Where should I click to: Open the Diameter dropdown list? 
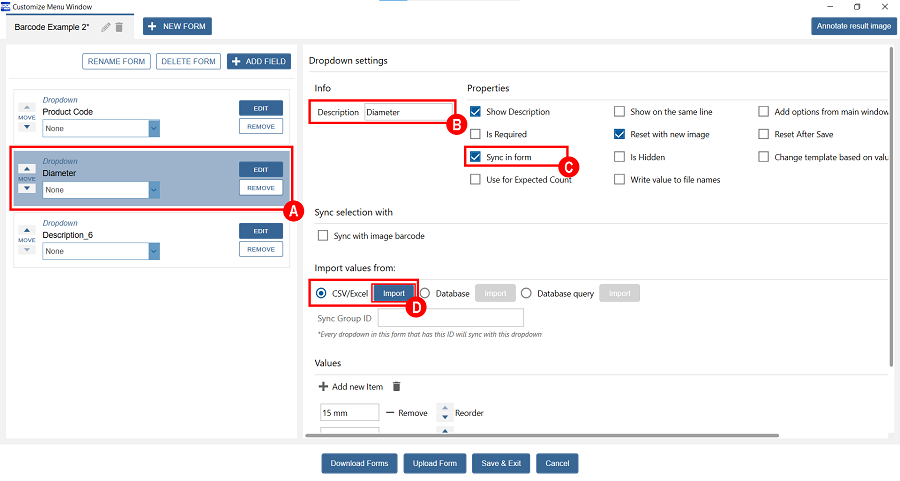[154, 190]
